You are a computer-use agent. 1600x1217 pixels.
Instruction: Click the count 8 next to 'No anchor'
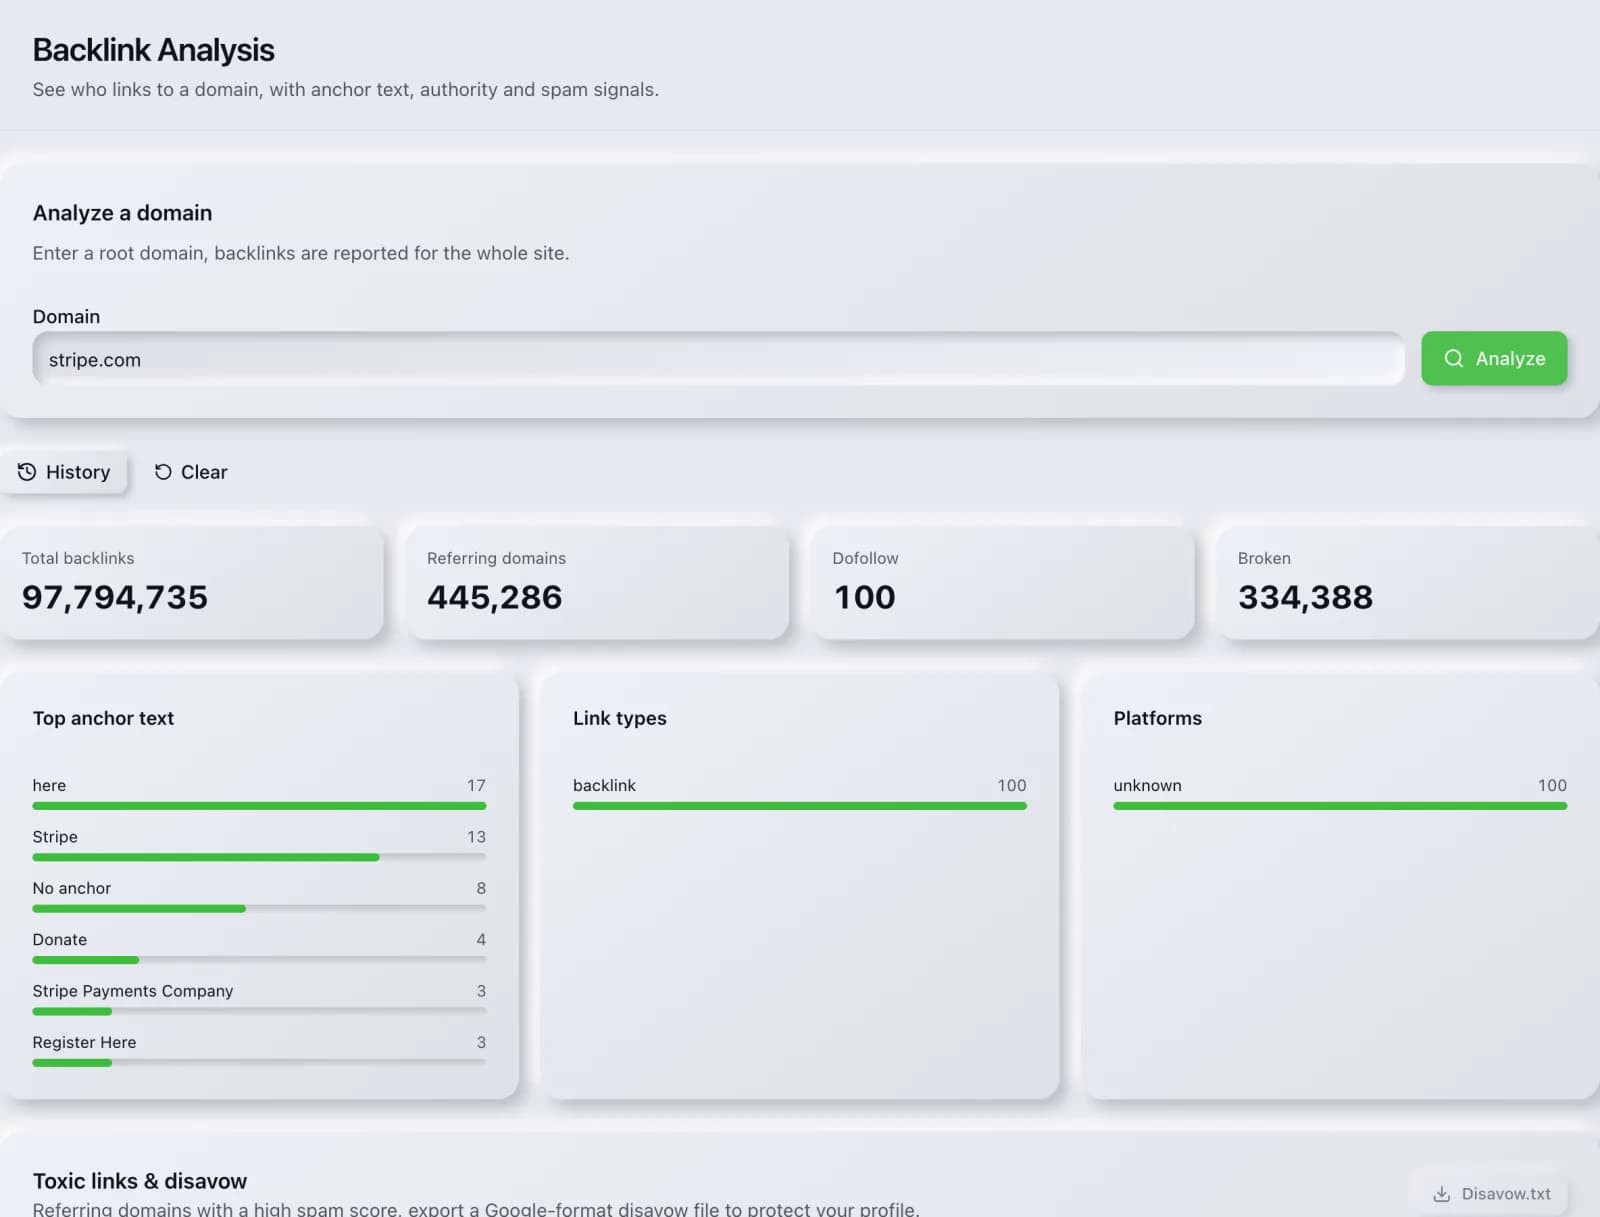click(x=481, y=888)
